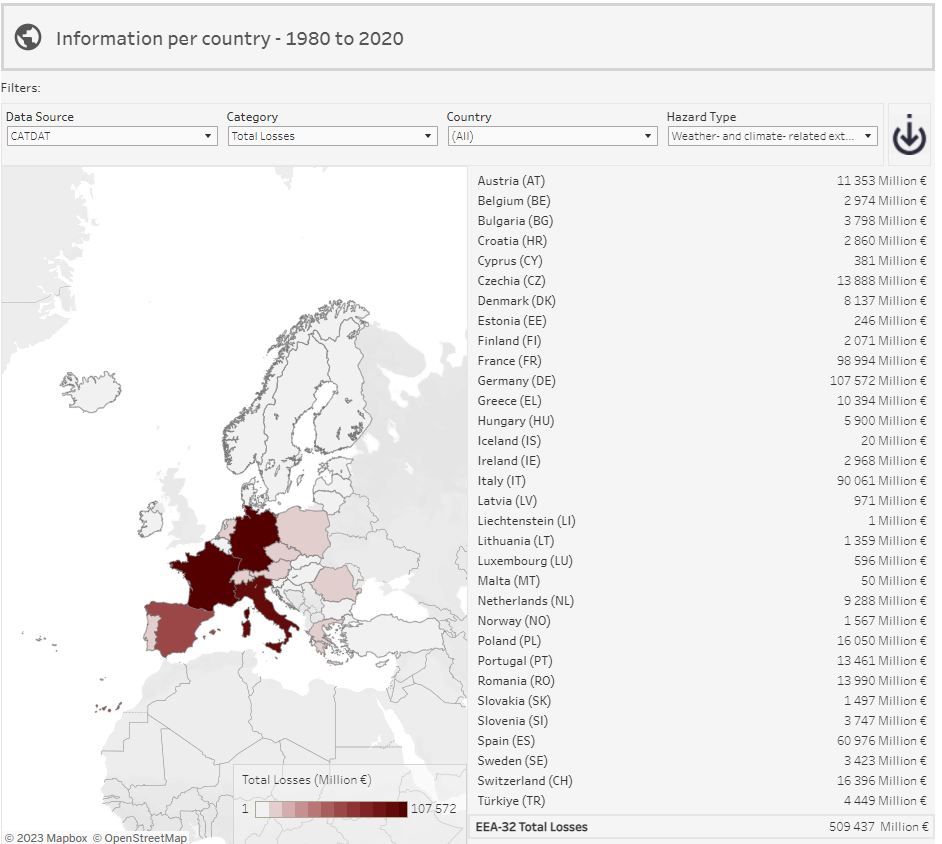This screenshot has height=844, width=942.
Task: Open the Data Source dropdown showing CATDAT
Action: (x=112, y=136)
